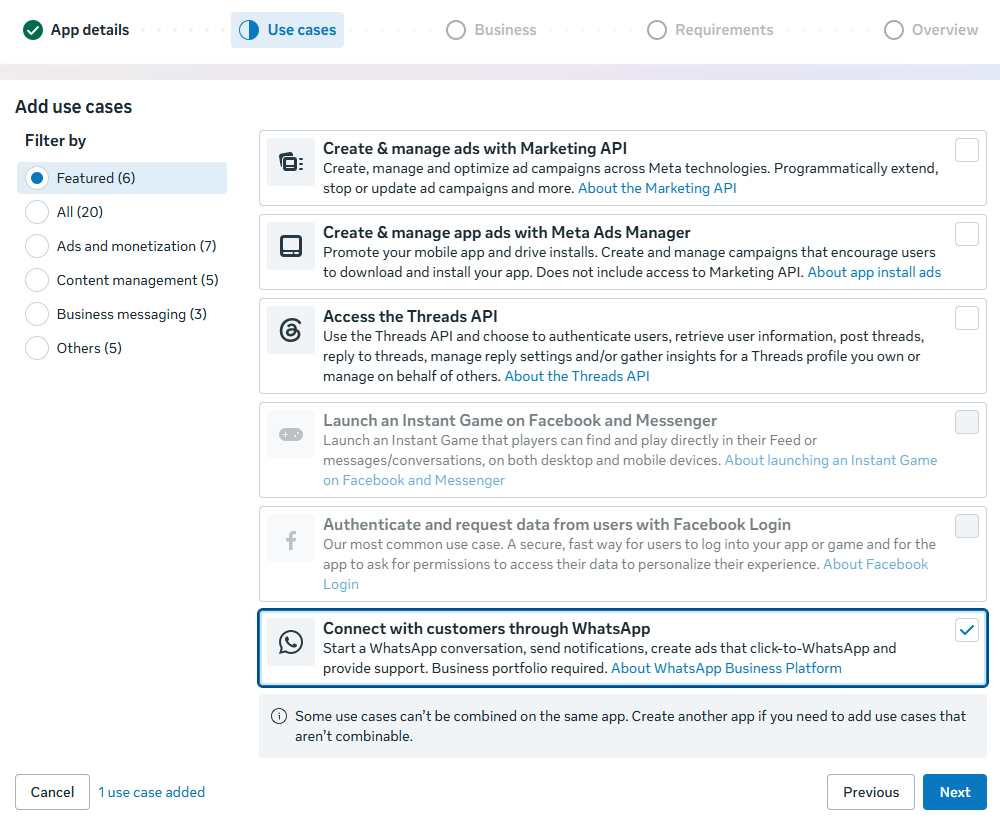Open the Use cases step
Viewport: 1000px width, 820px height.
287,30
